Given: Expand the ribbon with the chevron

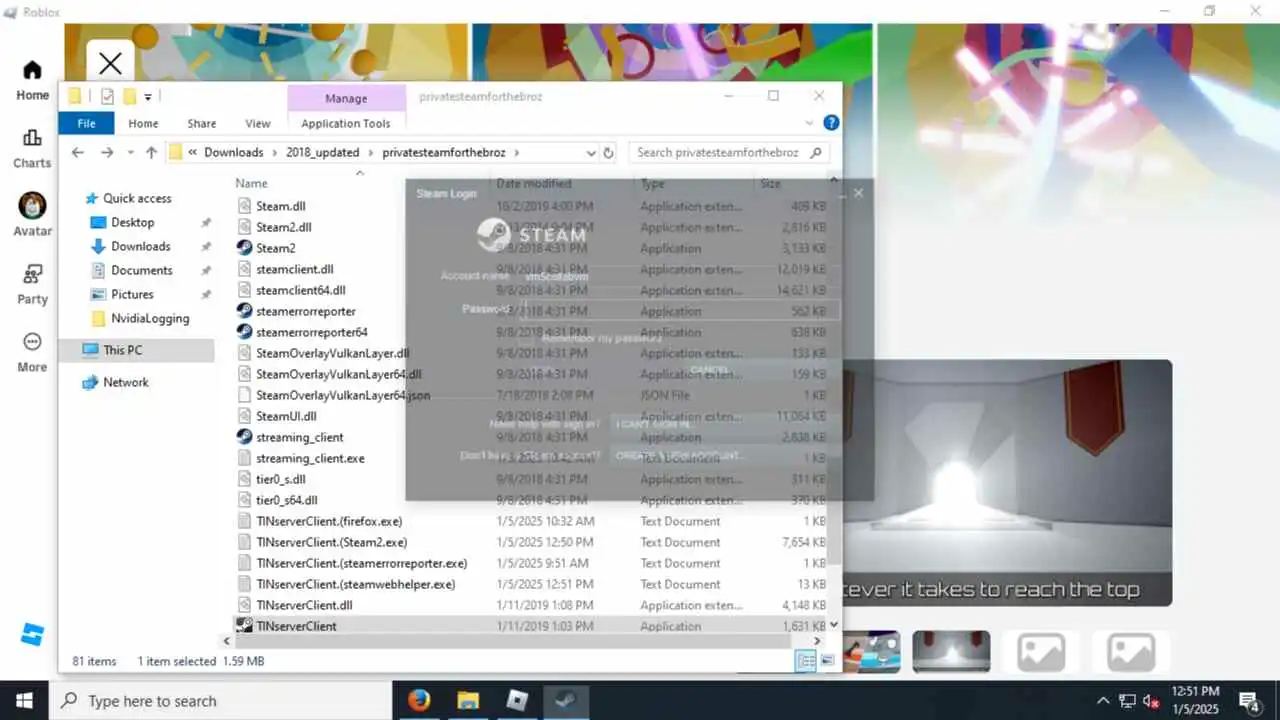Looking at the screenshot, I should coord(810,123).
